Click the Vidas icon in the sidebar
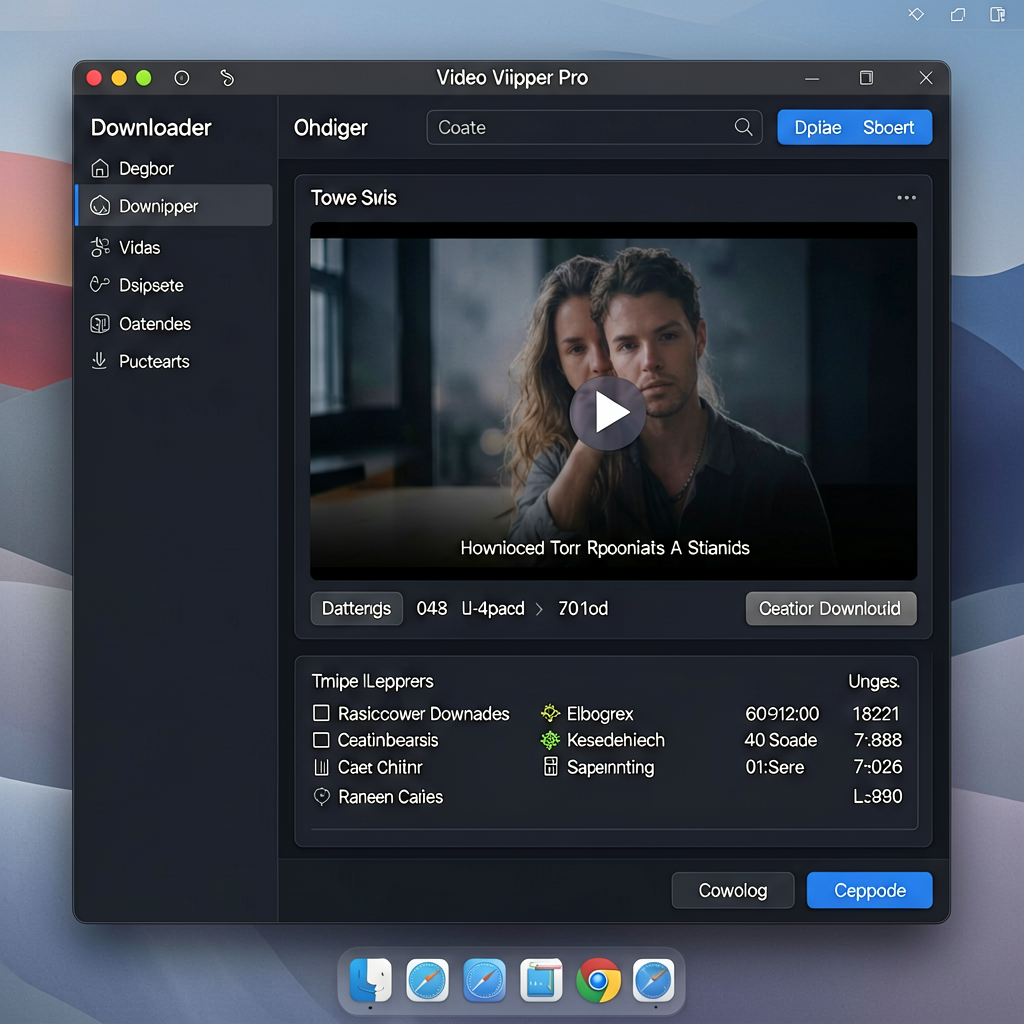Viewport: 1024px width, 1024px height. [100, 247]
